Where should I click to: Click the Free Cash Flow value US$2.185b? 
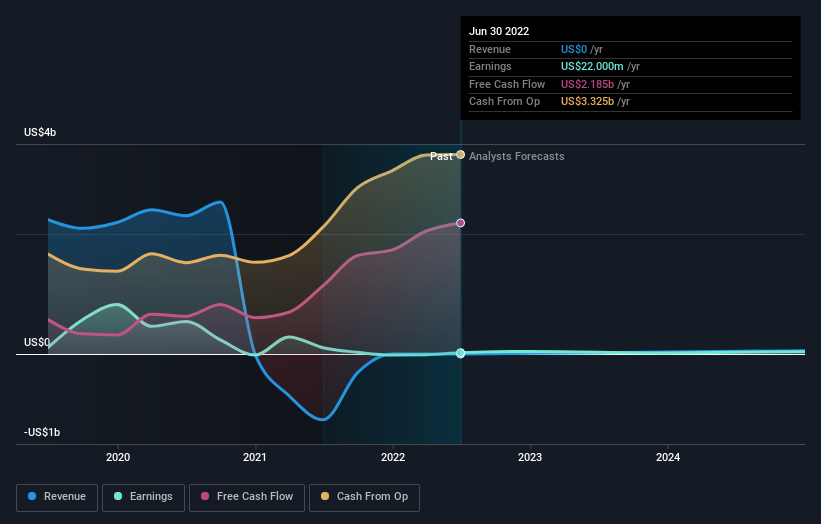pyautogui.click(x=587, y=84)
